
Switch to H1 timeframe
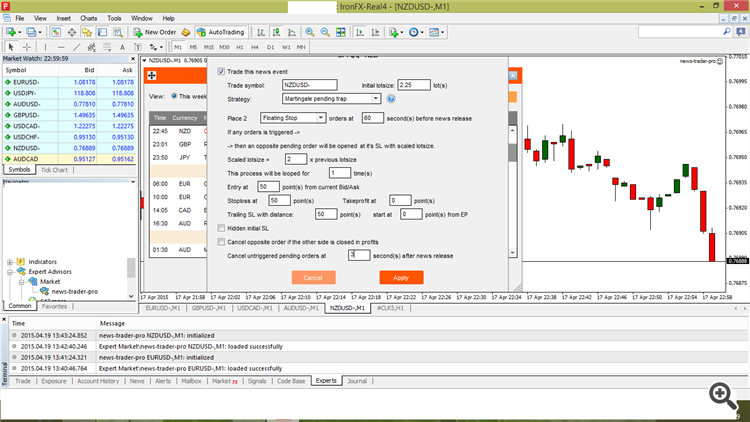click(240, 47)
